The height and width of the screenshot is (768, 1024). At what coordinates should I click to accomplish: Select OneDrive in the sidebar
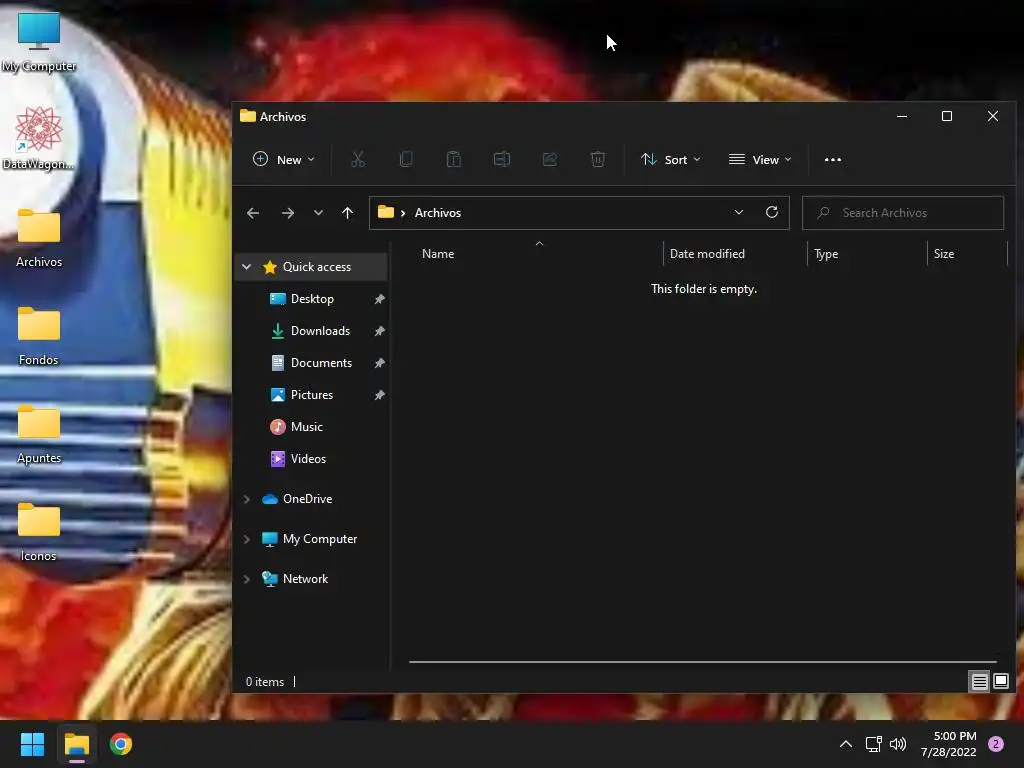(307, 499)
